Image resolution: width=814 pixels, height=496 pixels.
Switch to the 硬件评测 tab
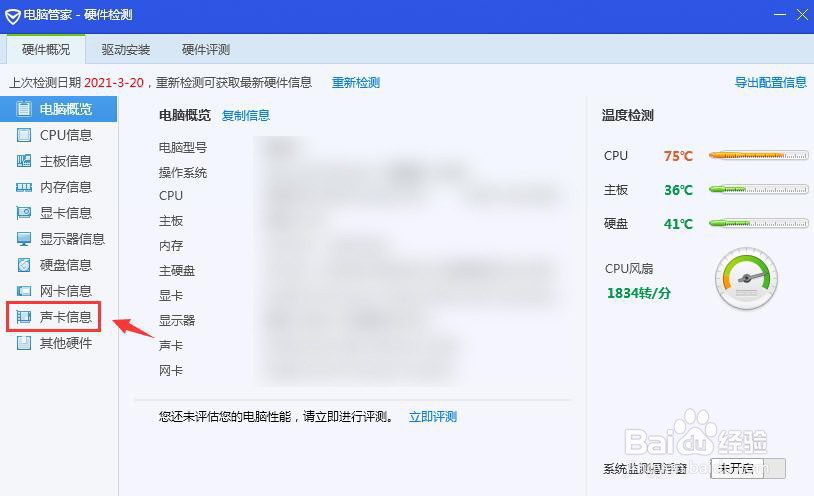(x=206, y=49)
